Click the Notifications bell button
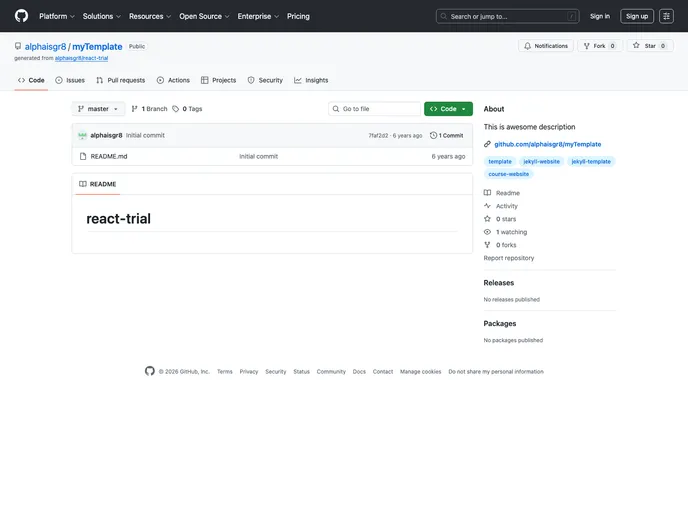 pos(545,46)
